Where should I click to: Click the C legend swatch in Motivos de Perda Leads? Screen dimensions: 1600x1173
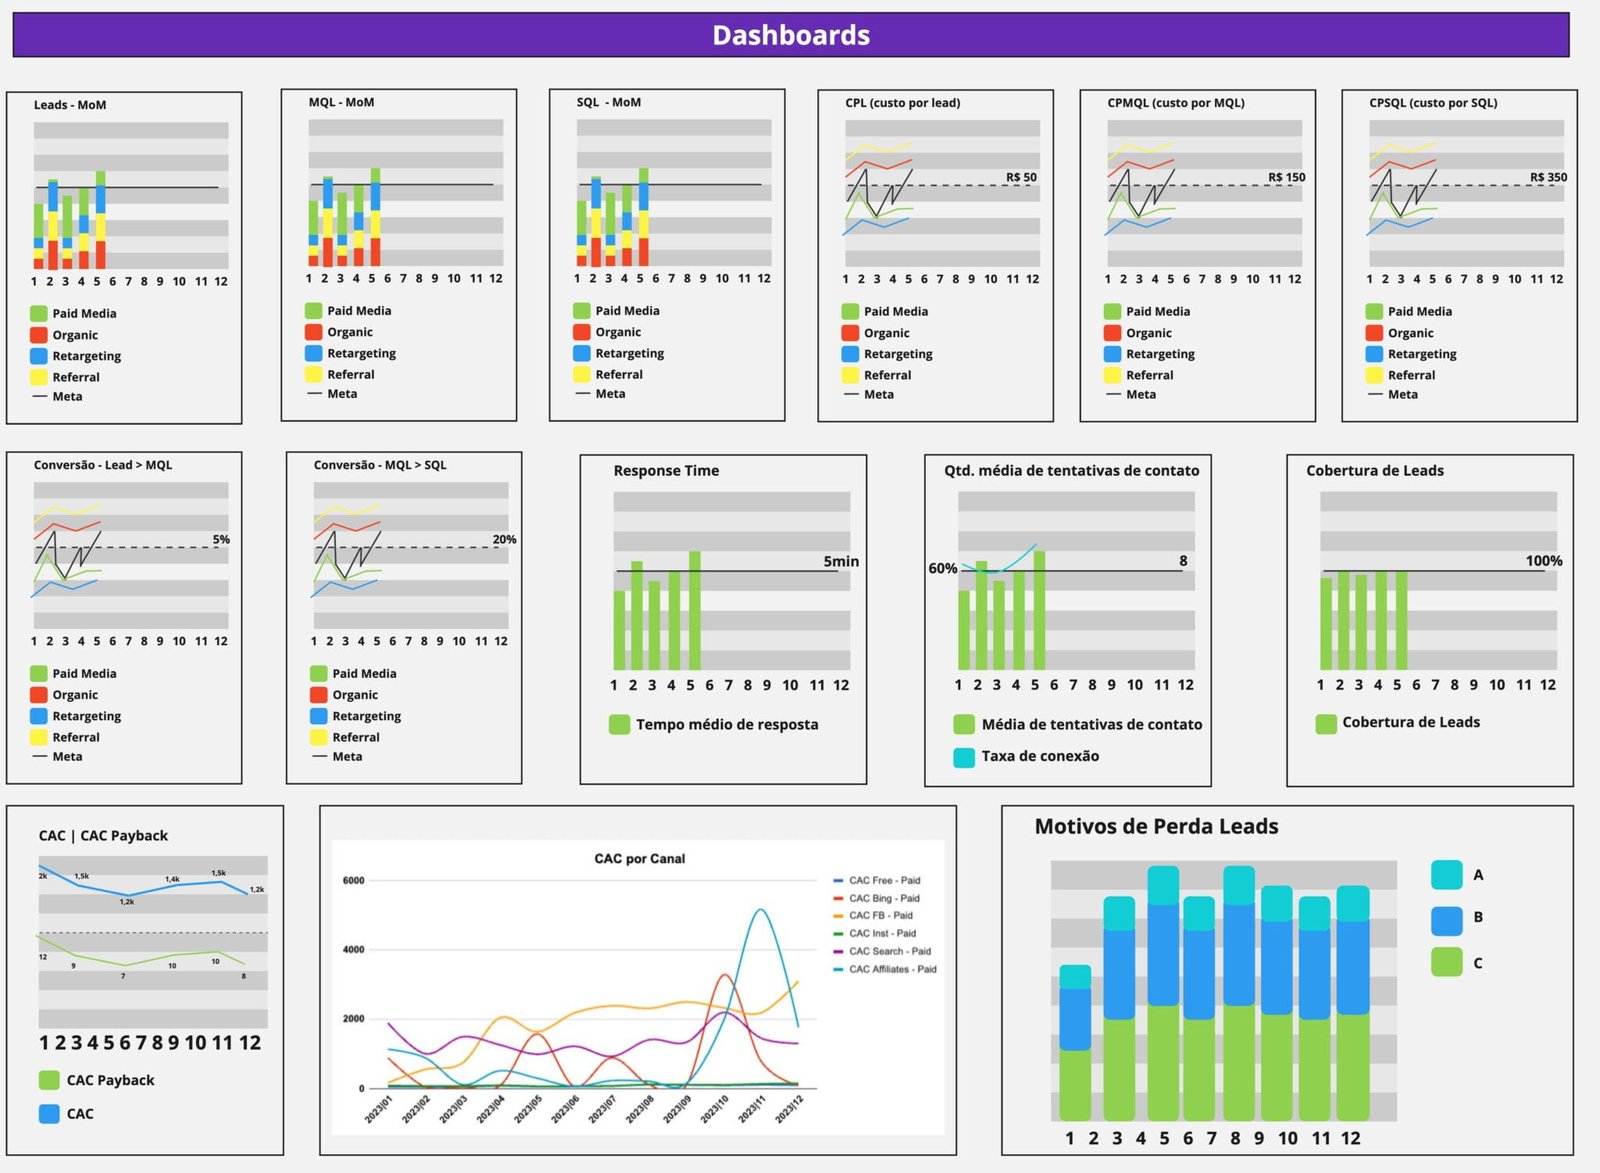tap(1447, 962)
